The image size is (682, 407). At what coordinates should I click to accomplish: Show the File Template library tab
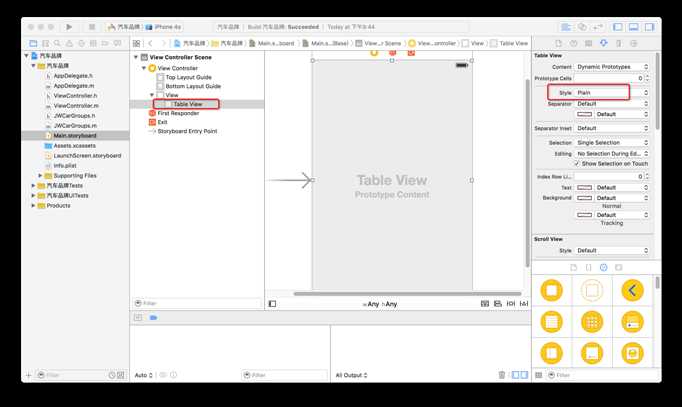point(574,267)
